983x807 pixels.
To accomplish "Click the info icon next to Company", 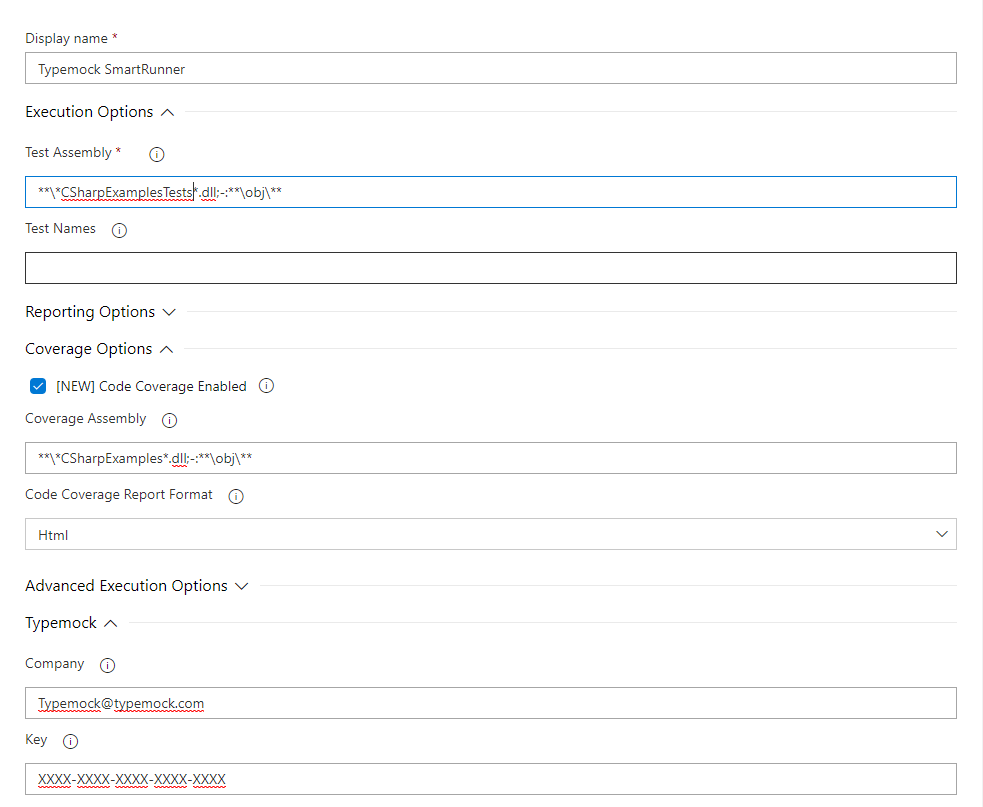I will tap(108, 665).
